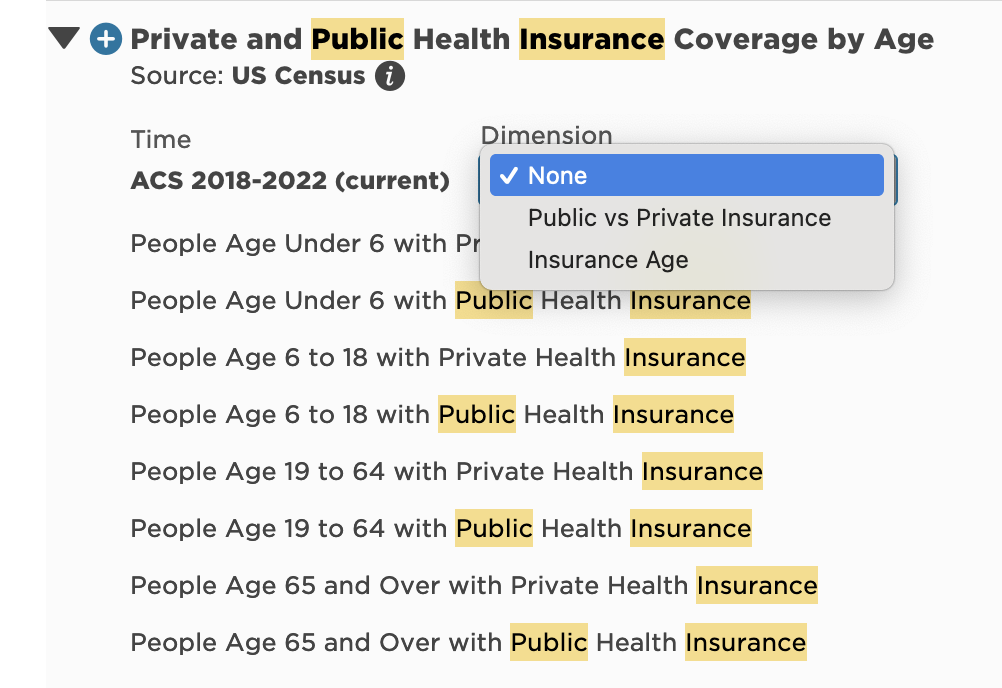Click the Dimension label
This screenshot has width=1002, height=688.
point(546,135)
